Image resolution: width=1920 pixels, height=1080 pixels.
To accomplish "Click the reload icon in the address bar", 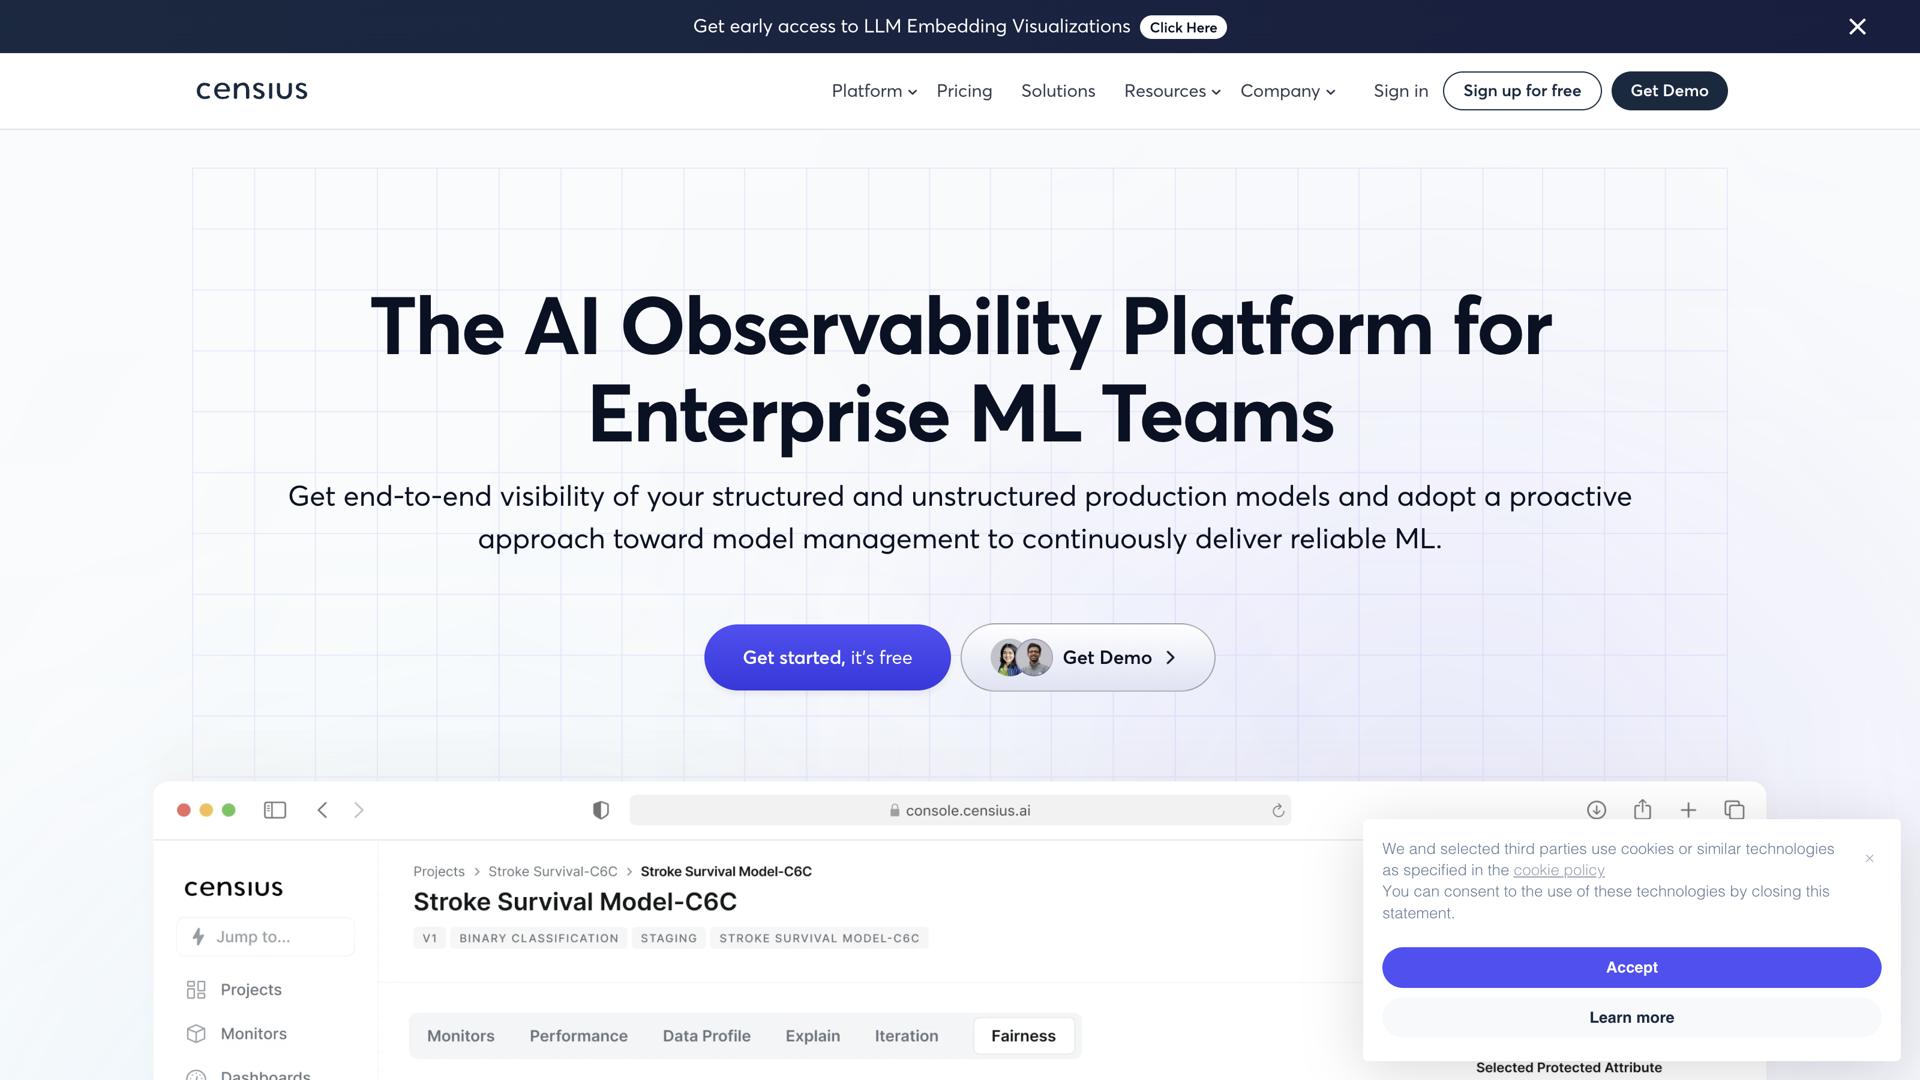I will pos(1278,811).
